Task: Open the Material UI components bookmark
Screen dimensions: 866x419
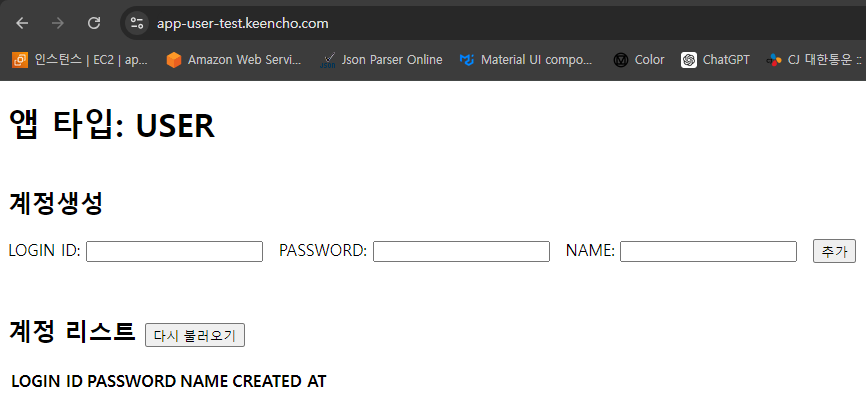Action: point(526,60)
